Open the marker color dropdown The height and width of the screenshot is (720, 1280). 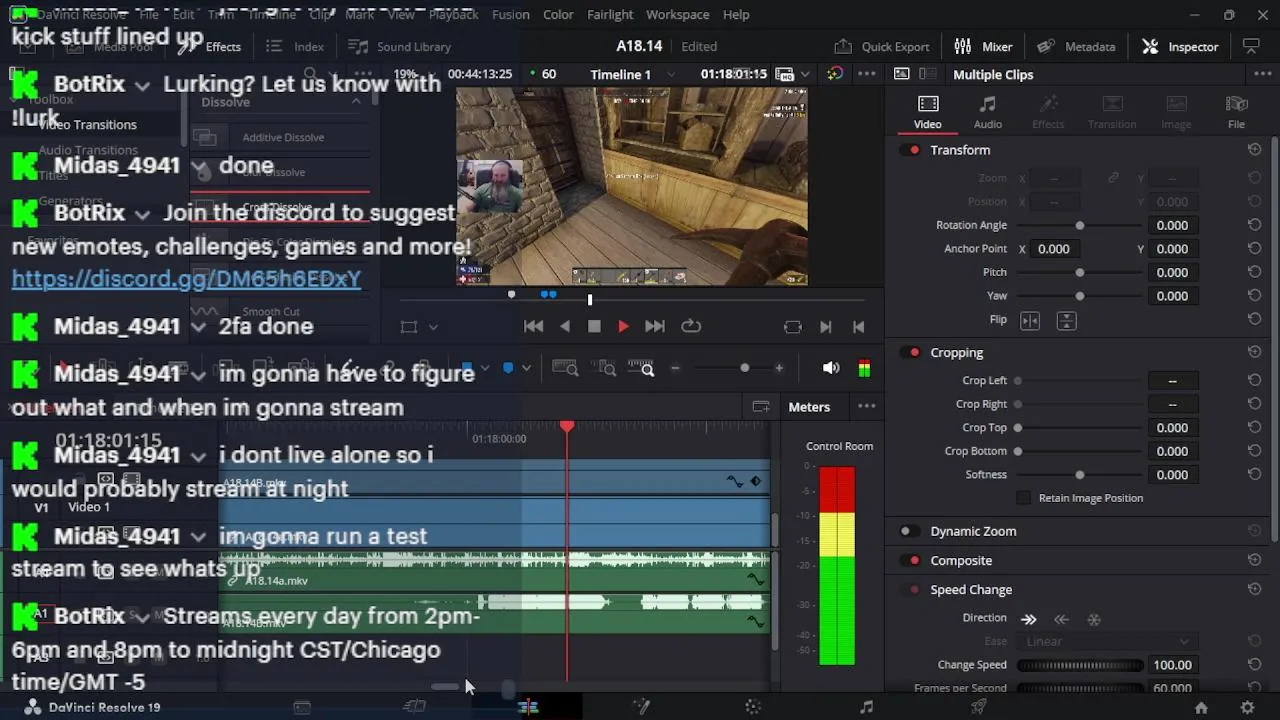click(x=525, y=369)
